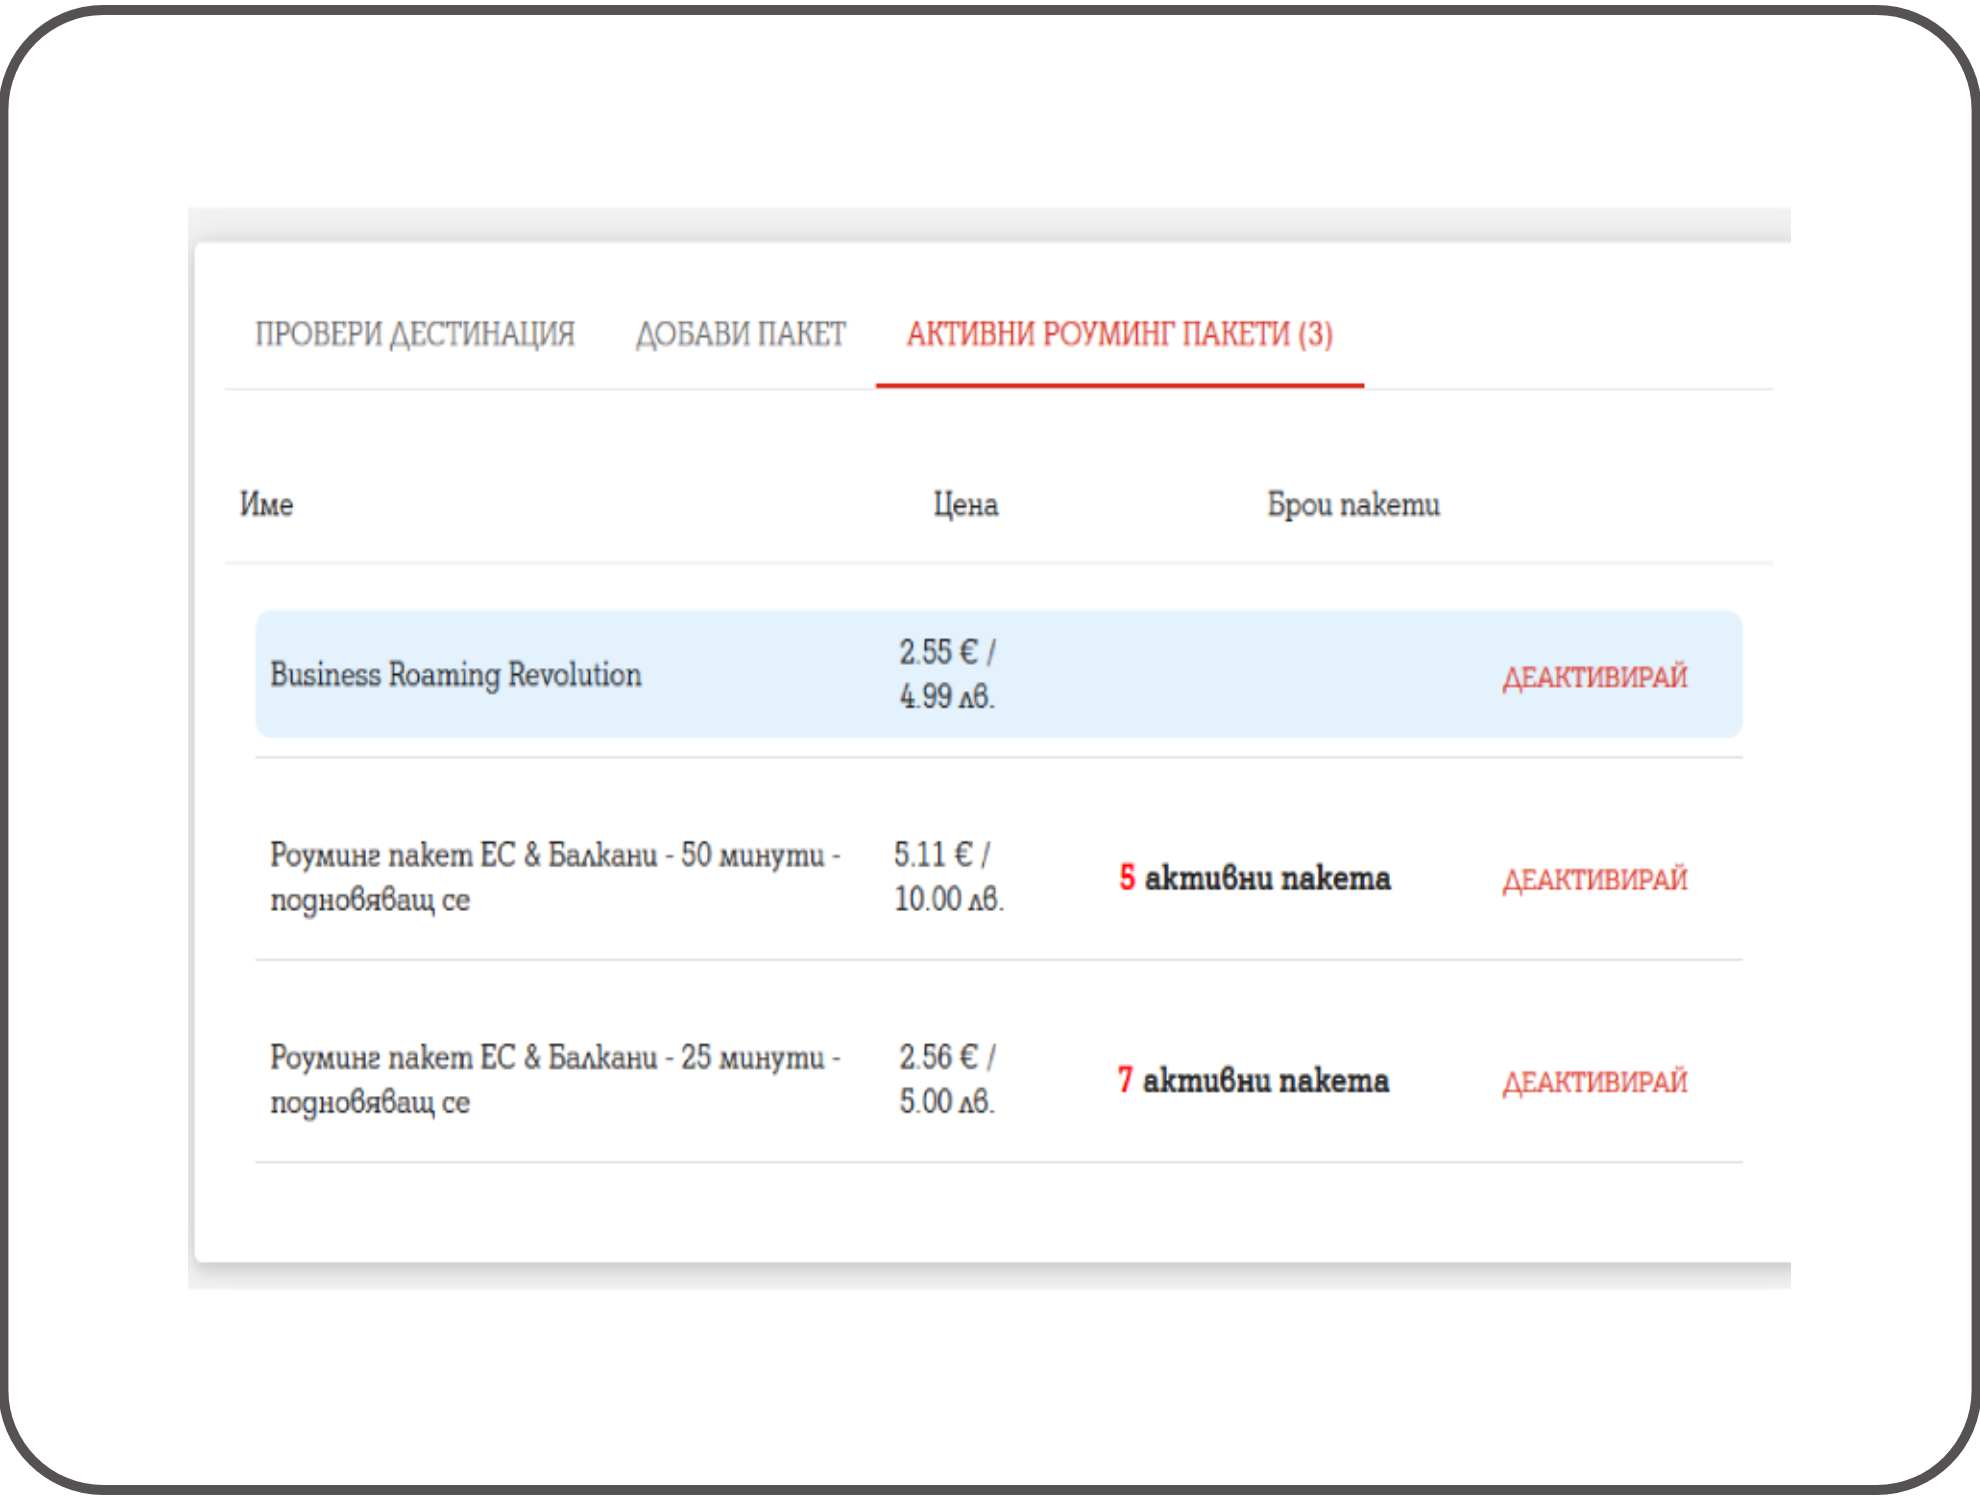Image resolution: width=1980 pixels, height=1500 pixels.
Task: Click the Име column header
Action: tap(266, 504)
